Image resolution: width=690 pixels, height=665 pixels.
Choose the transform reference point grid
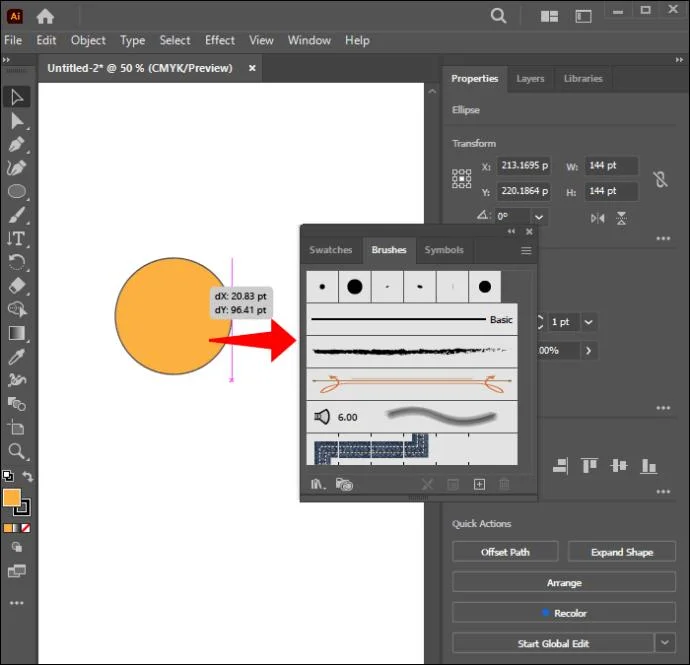point(461,179)
